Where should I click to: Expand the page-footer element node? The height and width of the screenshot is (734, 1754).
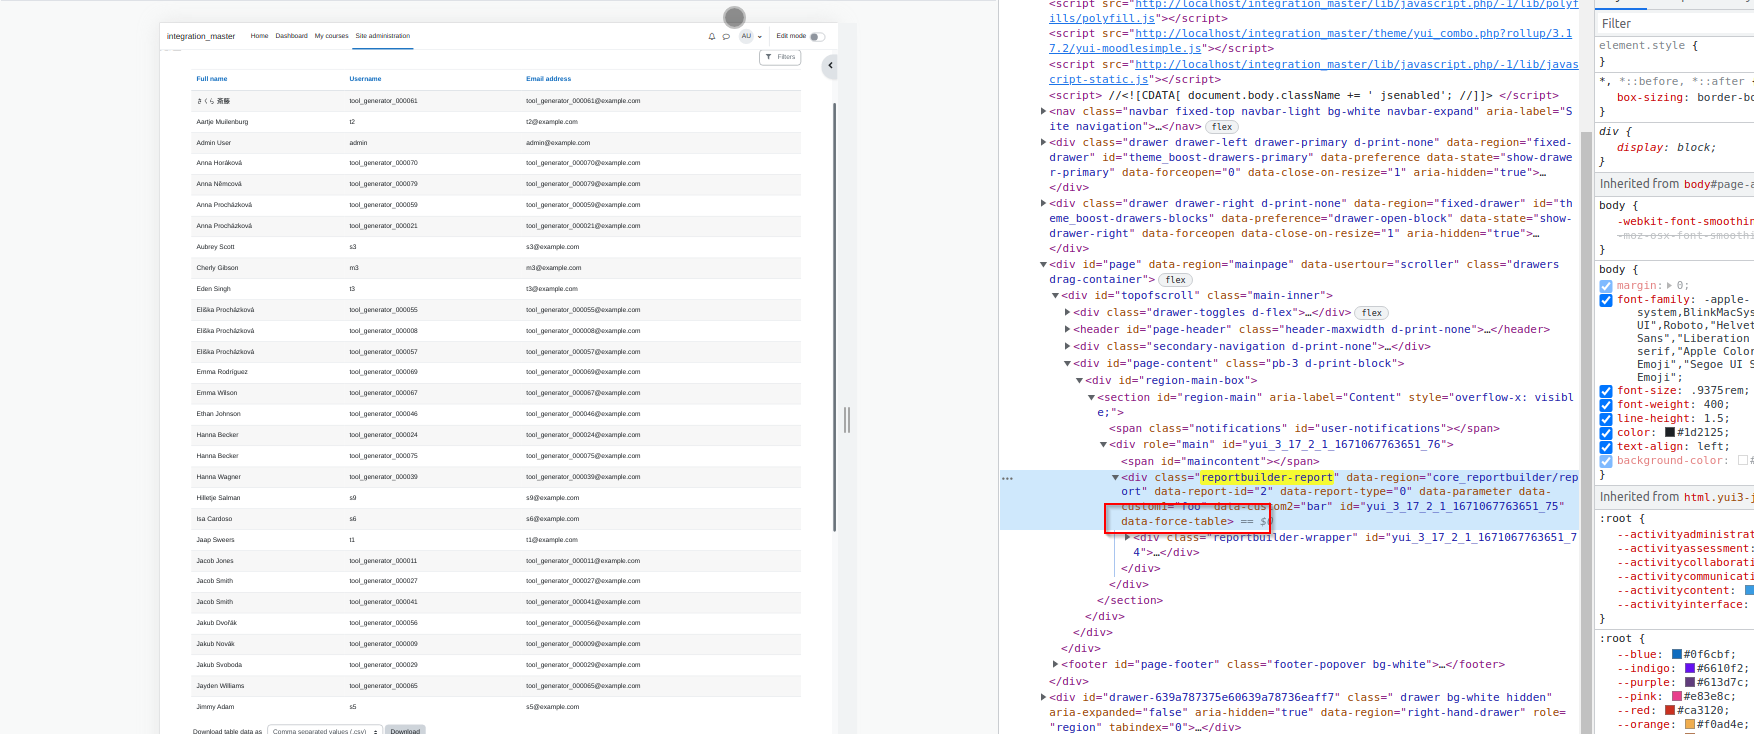1055,664
